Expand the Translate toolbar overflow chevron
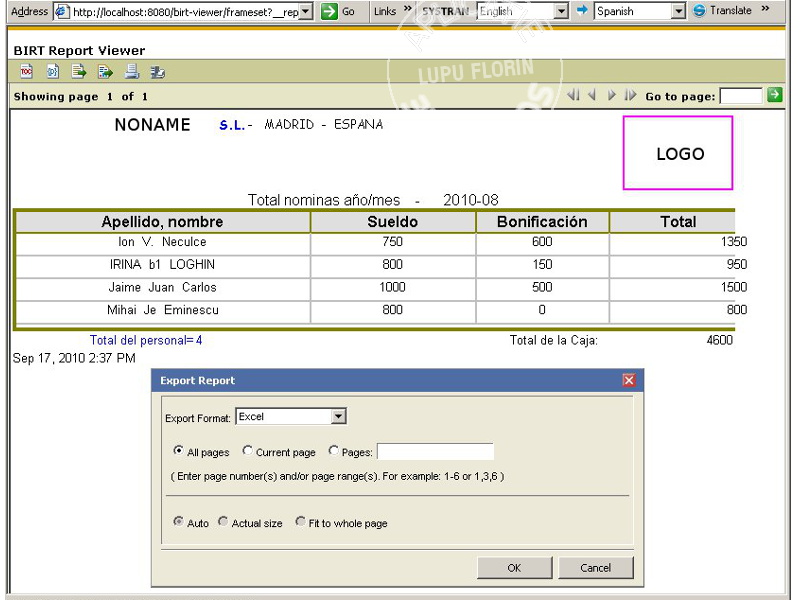This screenshot has height=600, width=800. 765,9
